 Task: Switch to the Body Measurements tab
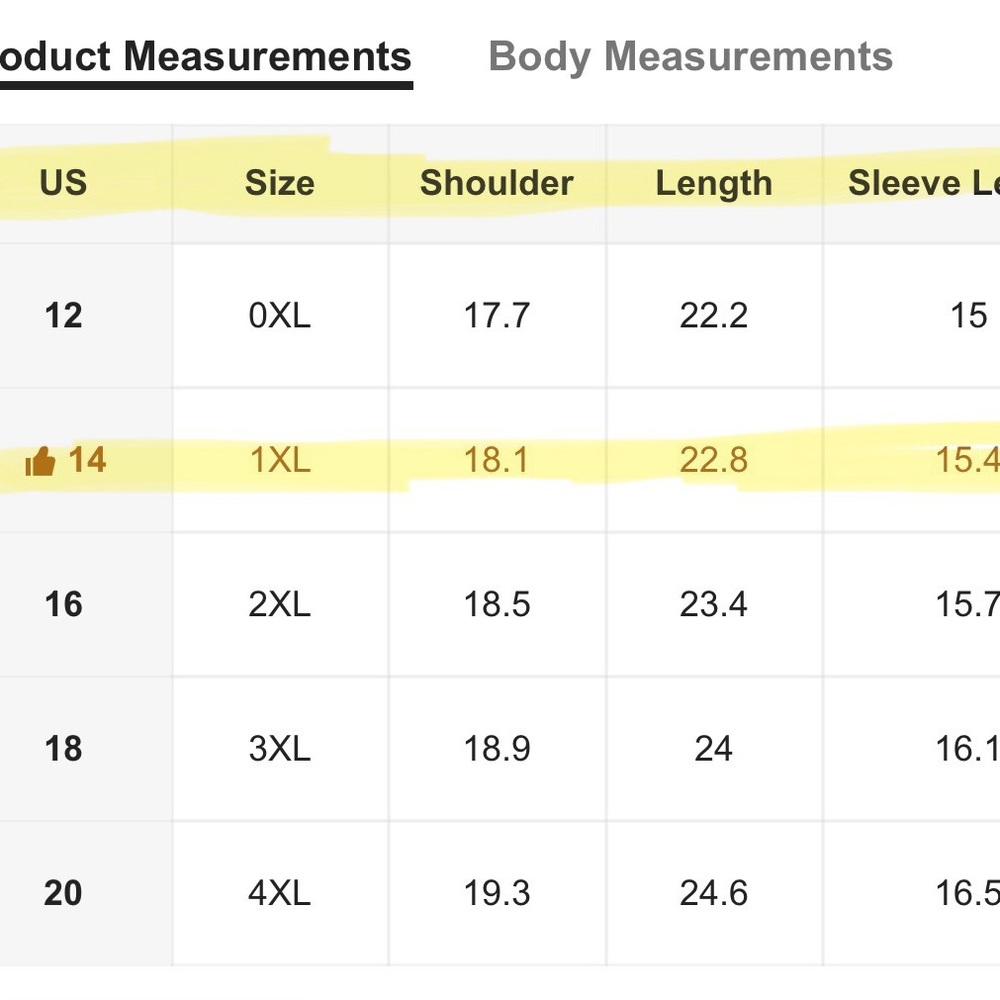click(691, 57)
